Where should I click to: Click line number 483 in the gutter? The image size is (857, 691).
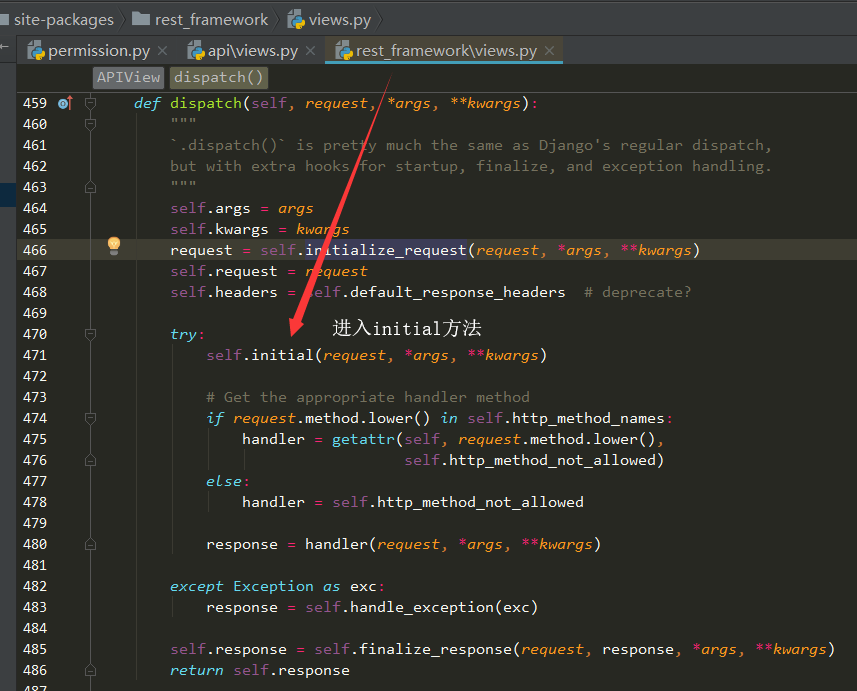pyautogui.click(x=34, y=607)
